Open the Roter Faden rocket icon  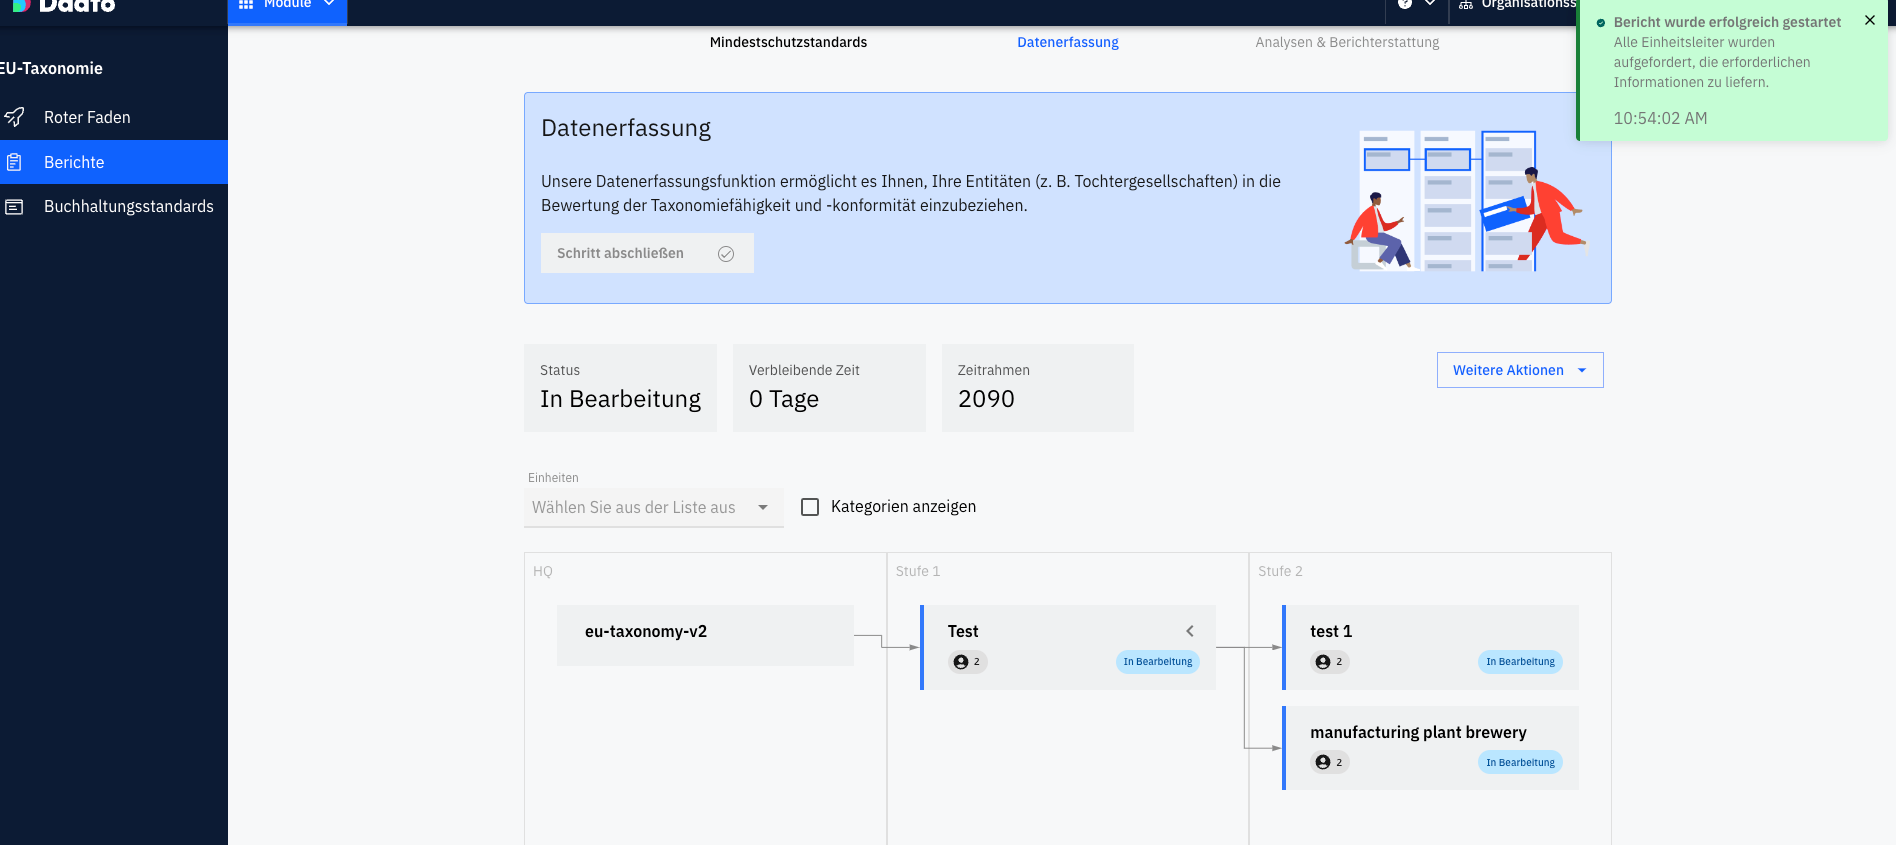(x=14, y=117)
